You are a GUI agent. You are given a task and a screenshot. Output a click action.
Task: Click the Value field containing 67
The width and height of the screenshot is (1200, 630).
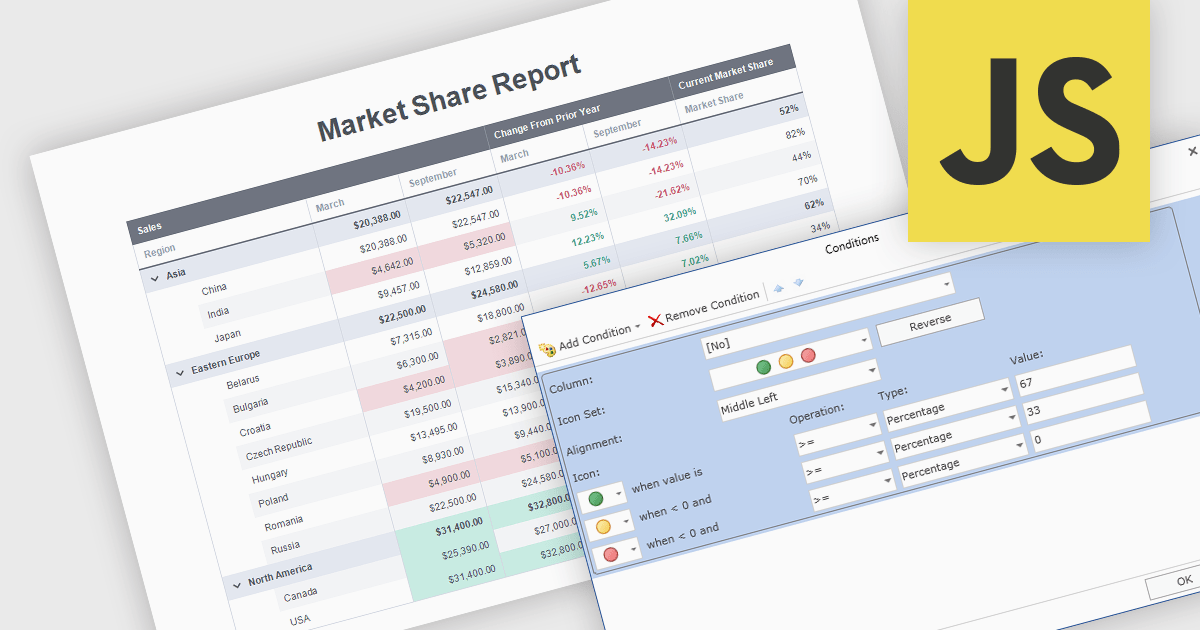(1075, 373)
